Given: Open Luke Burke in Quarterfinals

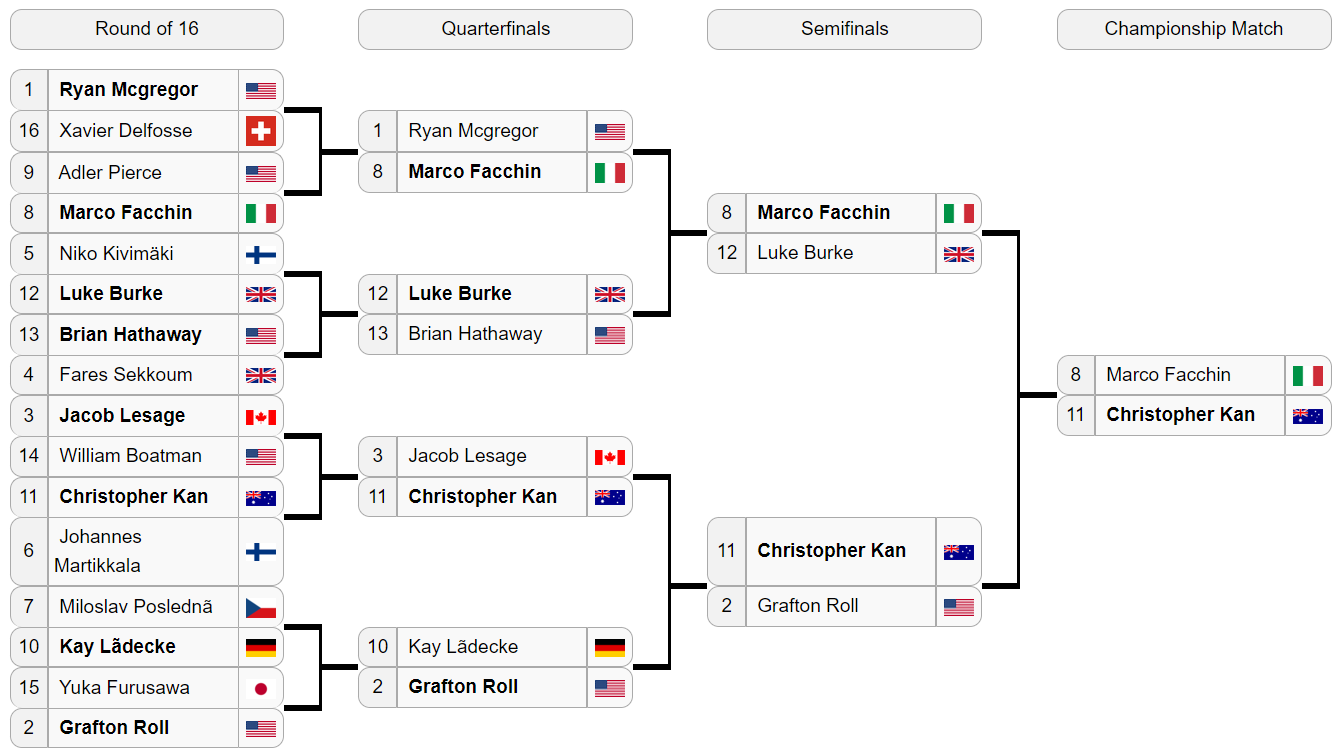Looking at the screenshot, I should 460,294.
